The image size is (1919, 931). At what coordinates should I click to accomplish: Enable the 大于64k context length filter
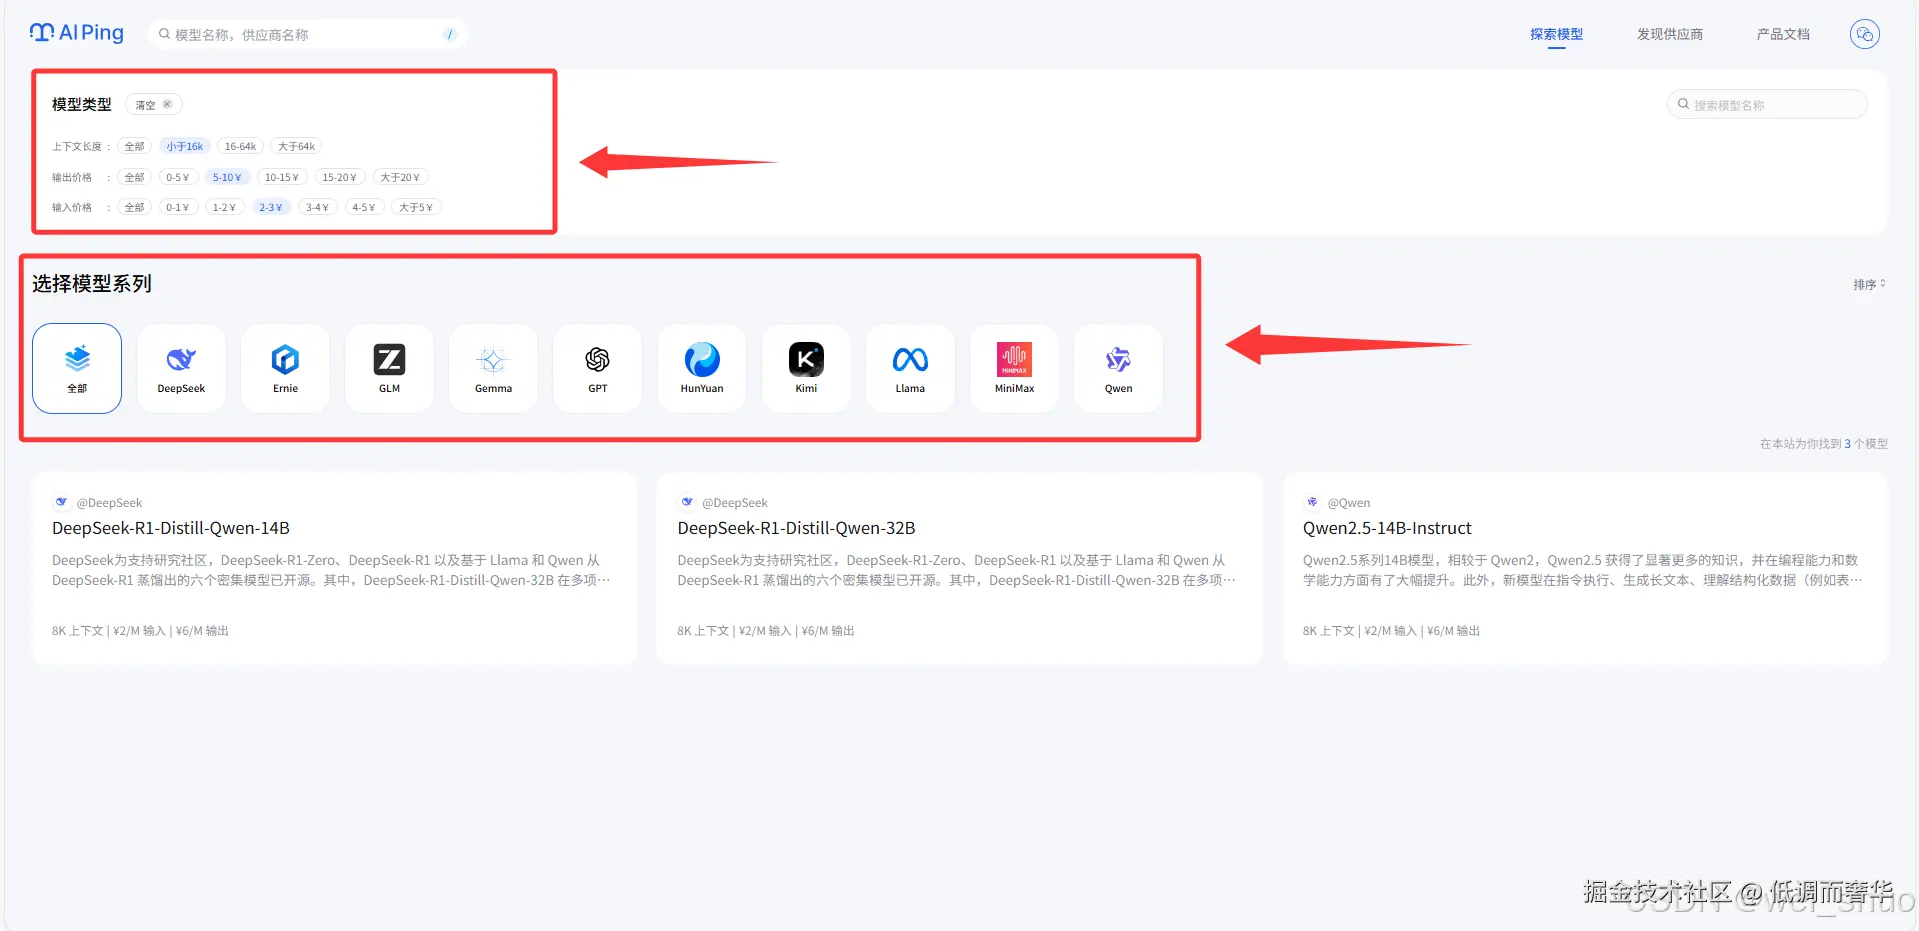296,146
